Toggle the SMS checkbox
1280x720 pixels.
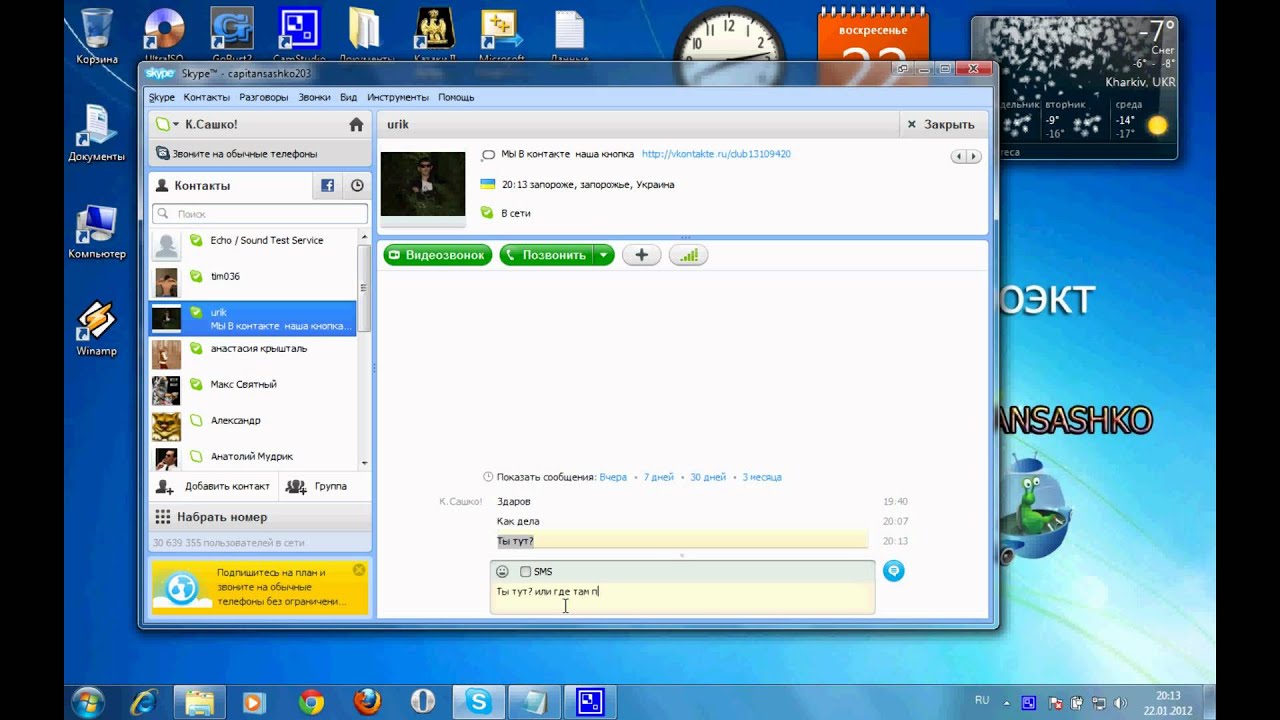525,572
